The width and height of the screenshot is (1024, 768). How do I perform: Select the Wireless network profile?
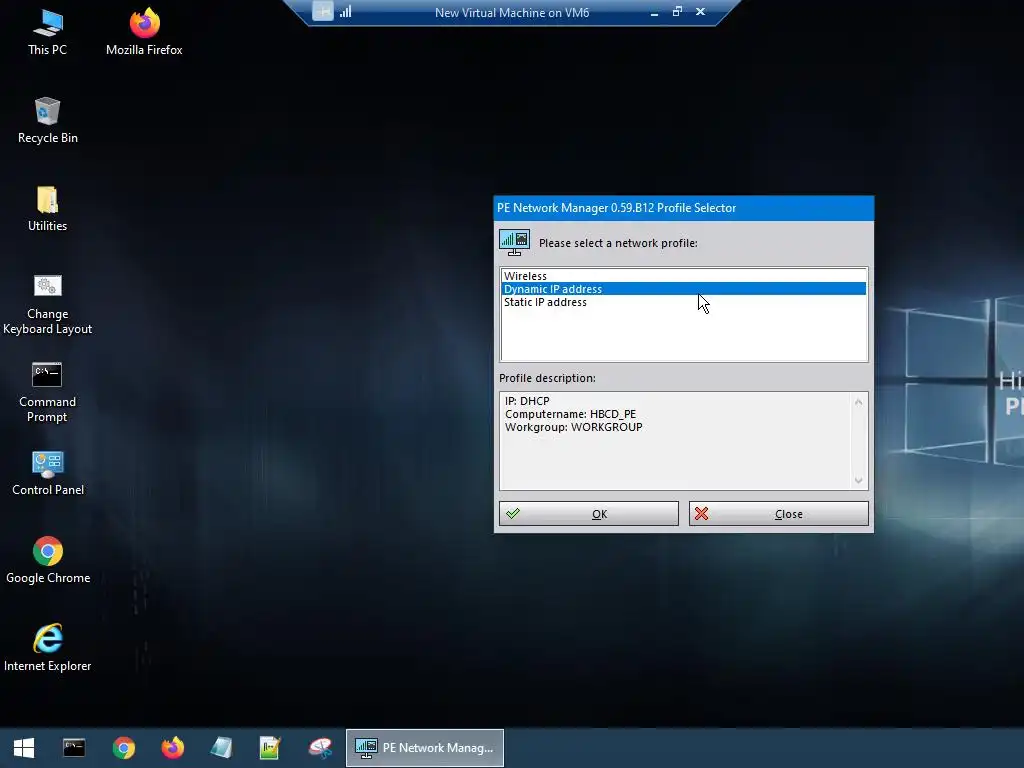tap(684, 276)
